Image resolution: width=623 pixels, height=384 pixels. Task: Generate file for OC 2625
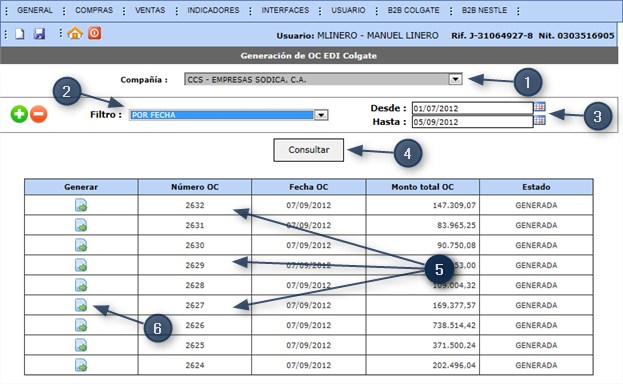coord(81,345)
